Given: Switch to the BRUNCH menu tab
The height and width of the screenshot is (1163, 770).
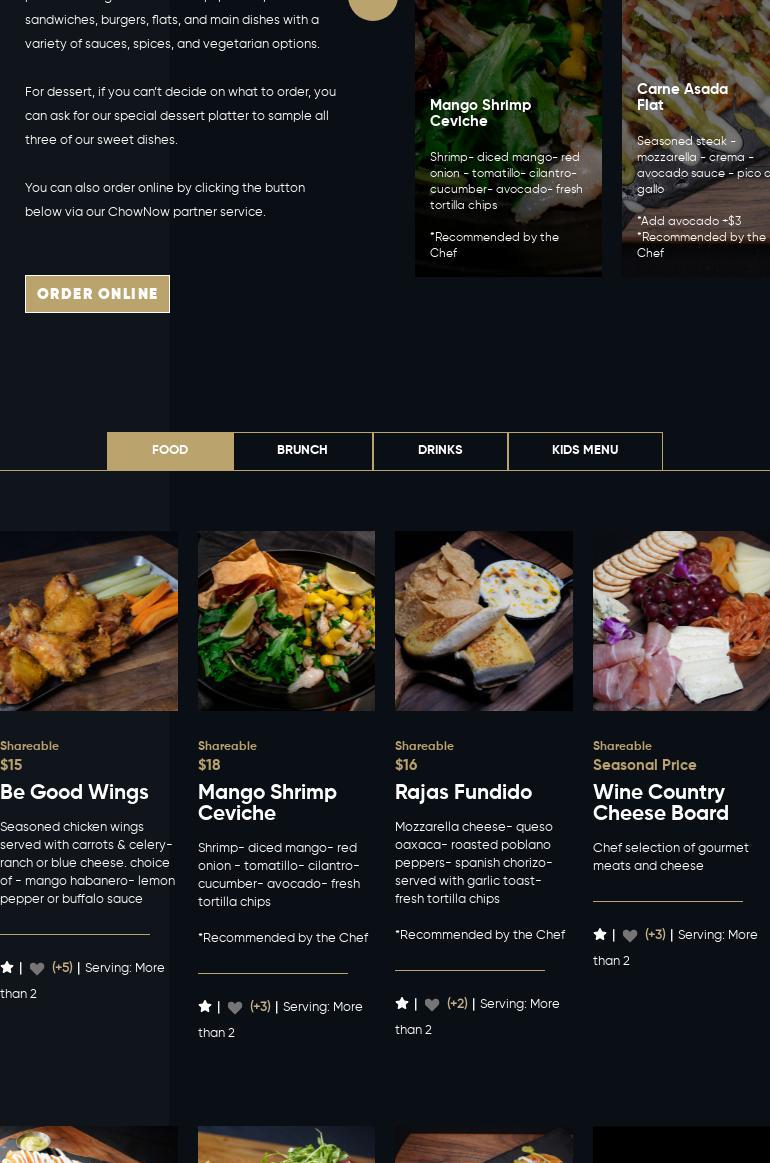Looking at the screenshot, I should [x=303, y=450].
